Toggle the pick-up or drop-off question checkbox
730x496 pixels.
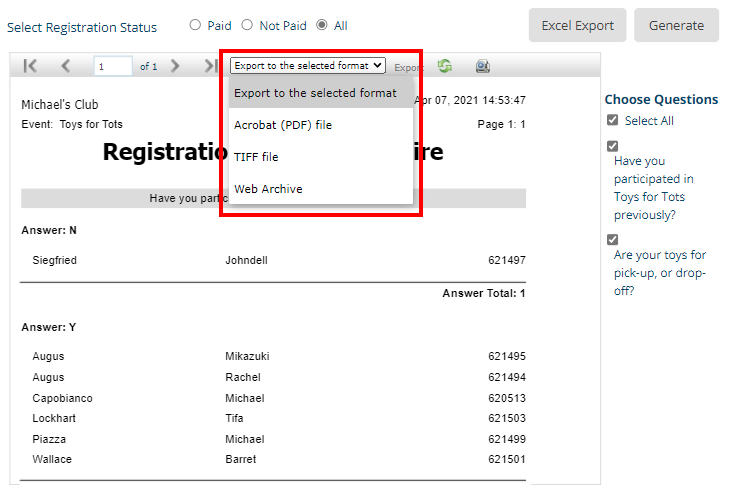[x=612, y=240]
